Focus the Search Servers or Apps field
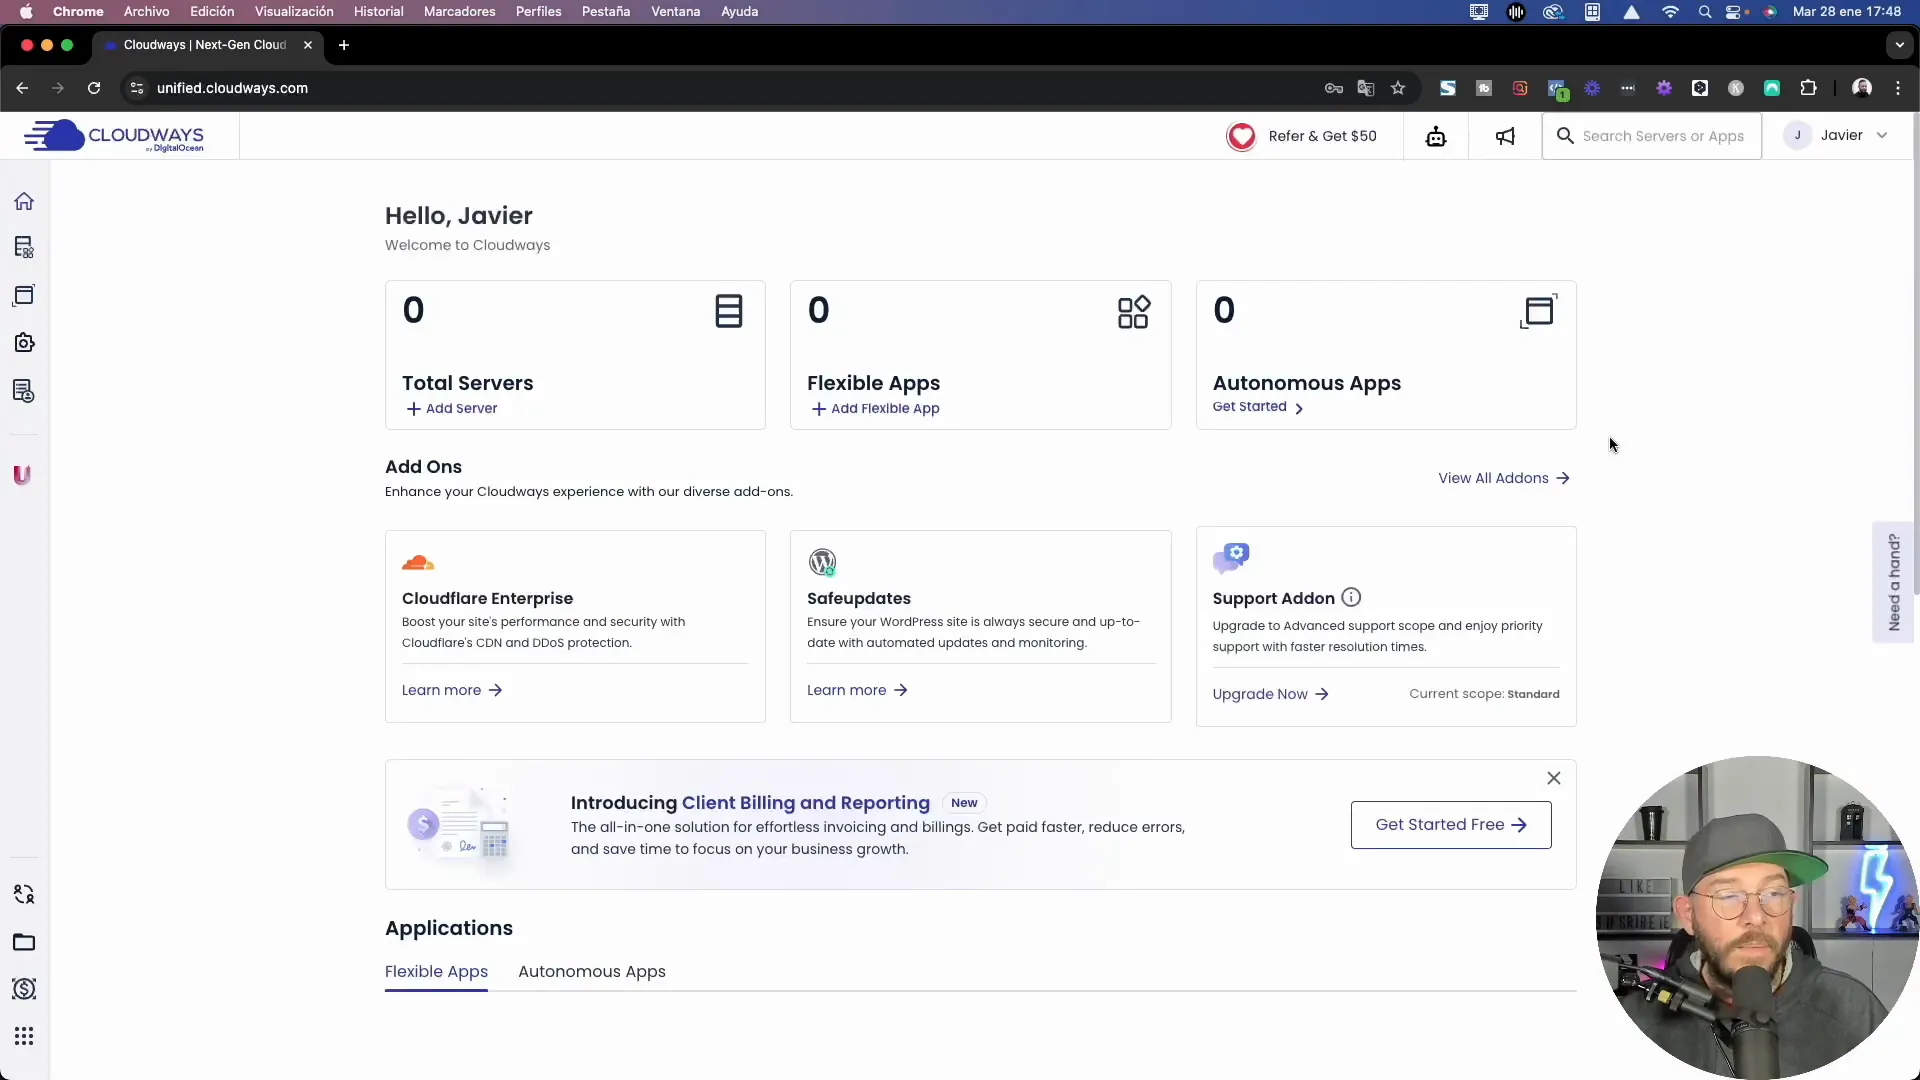The height and width of the screenshot is (1080, 1920). coord(1651,136)
